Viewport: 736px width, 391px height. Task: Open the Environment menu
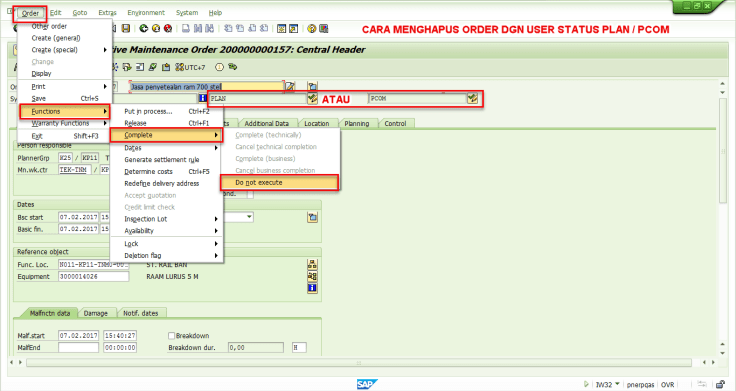(146, 13)
